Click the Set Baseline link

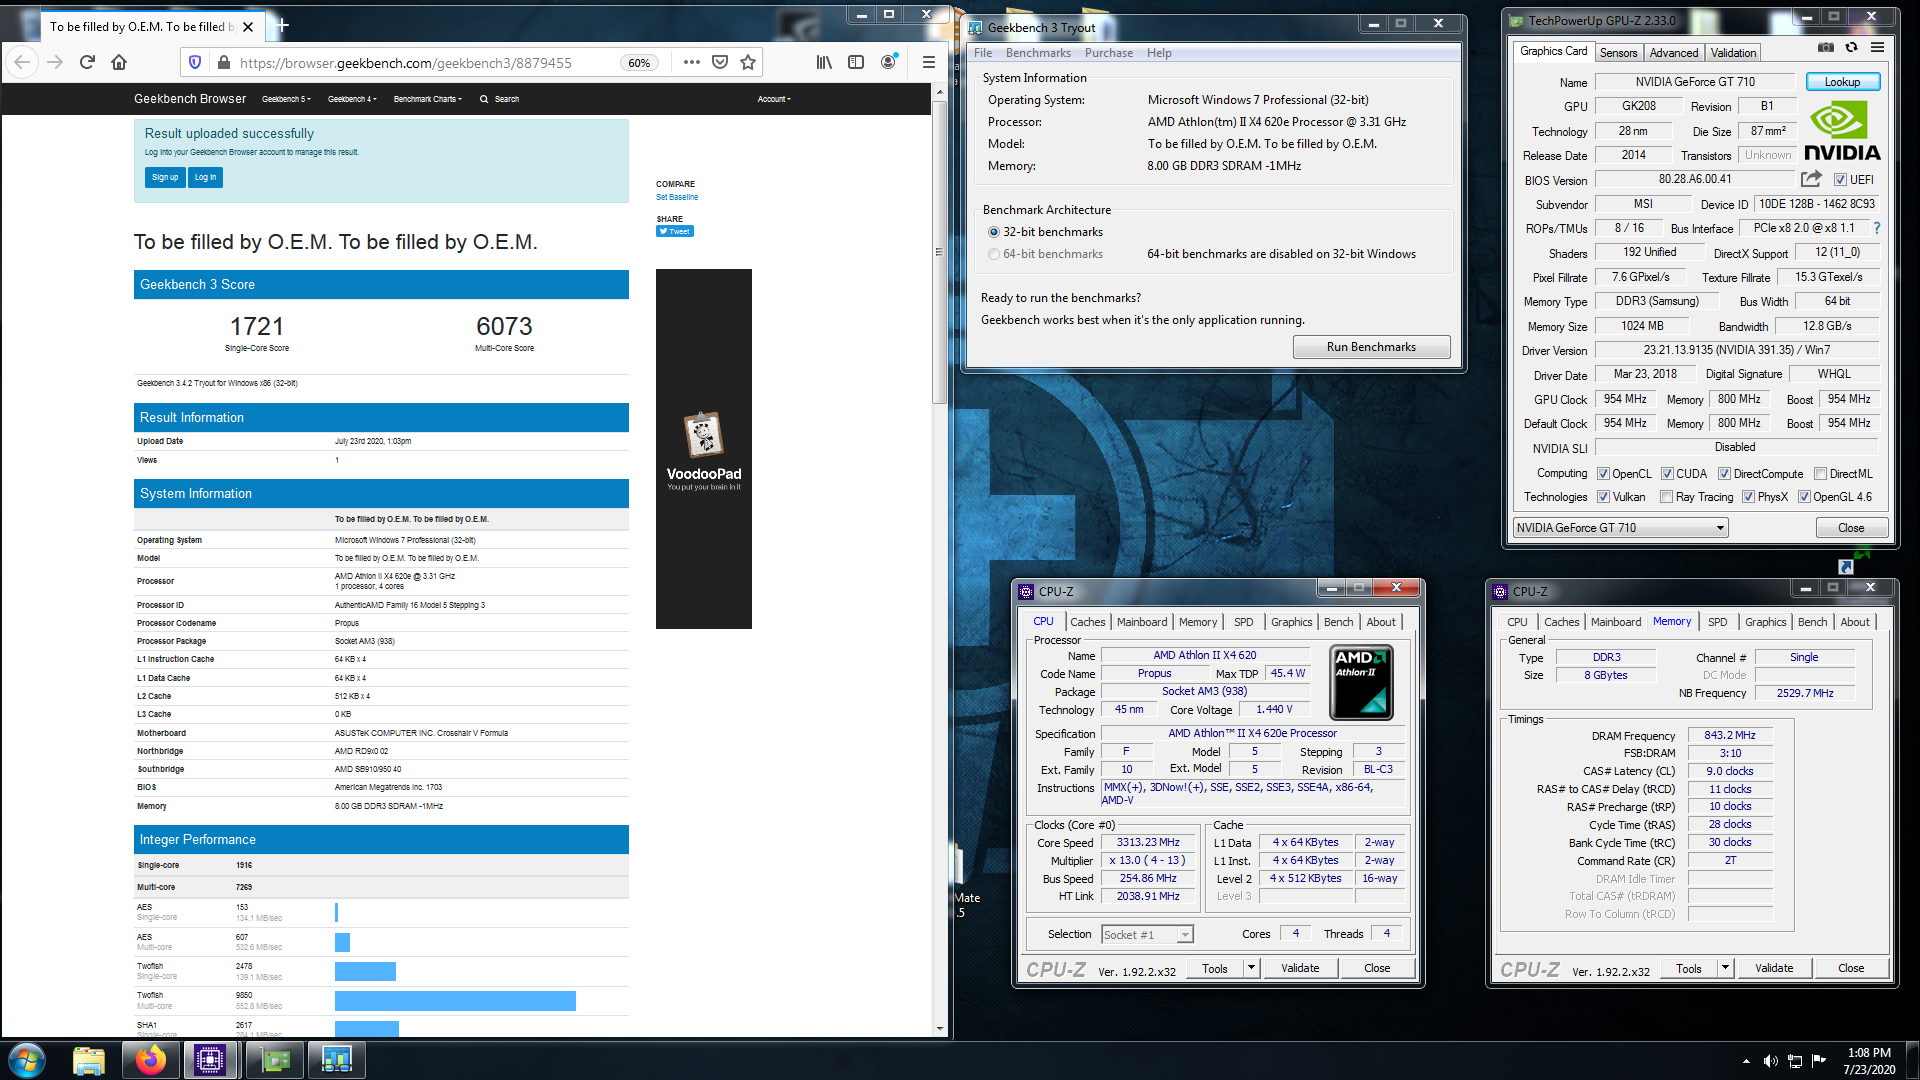click(677, 197)
